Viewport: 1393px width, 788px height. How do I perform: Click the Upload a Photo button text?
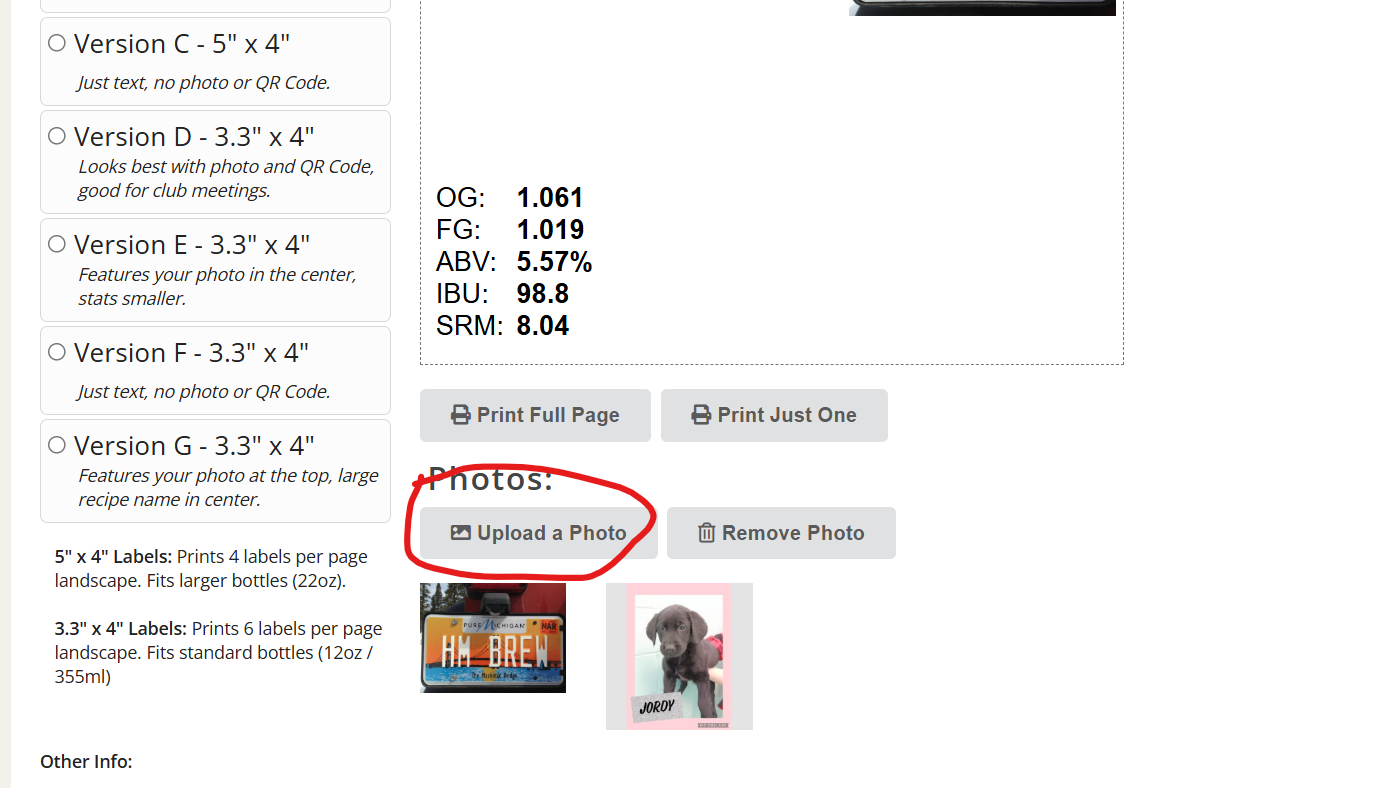click(x=552, y=533)
